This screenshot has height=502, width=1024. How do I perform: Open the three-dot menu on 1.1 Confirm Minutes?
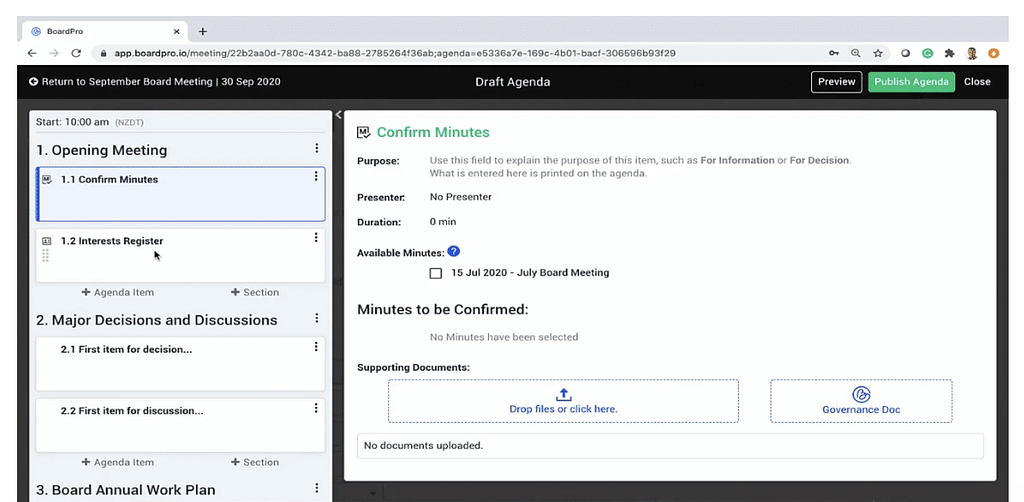click(316, 177)
